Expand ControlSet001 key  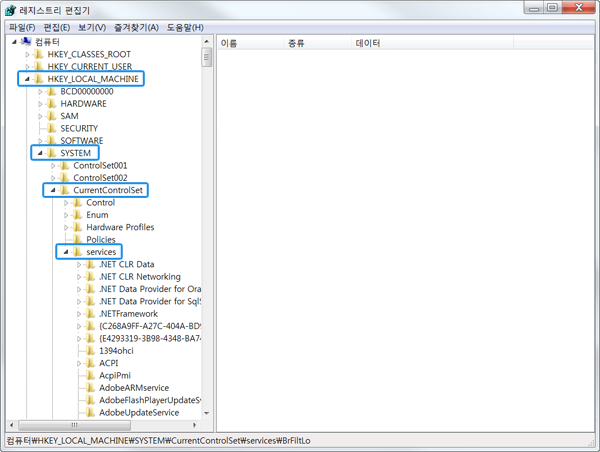[x=53, y=166]
